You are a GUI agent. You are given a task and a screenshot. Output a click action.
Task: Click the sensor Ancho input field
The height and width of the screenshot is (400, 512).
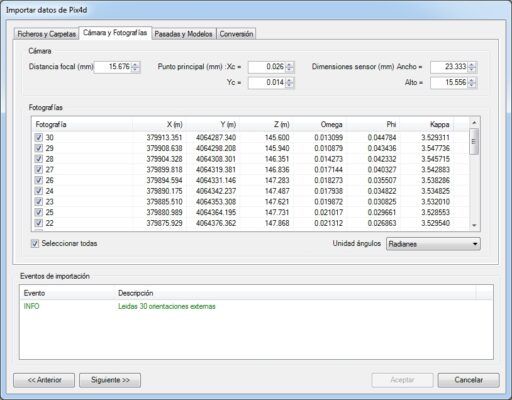pos(449,67)
